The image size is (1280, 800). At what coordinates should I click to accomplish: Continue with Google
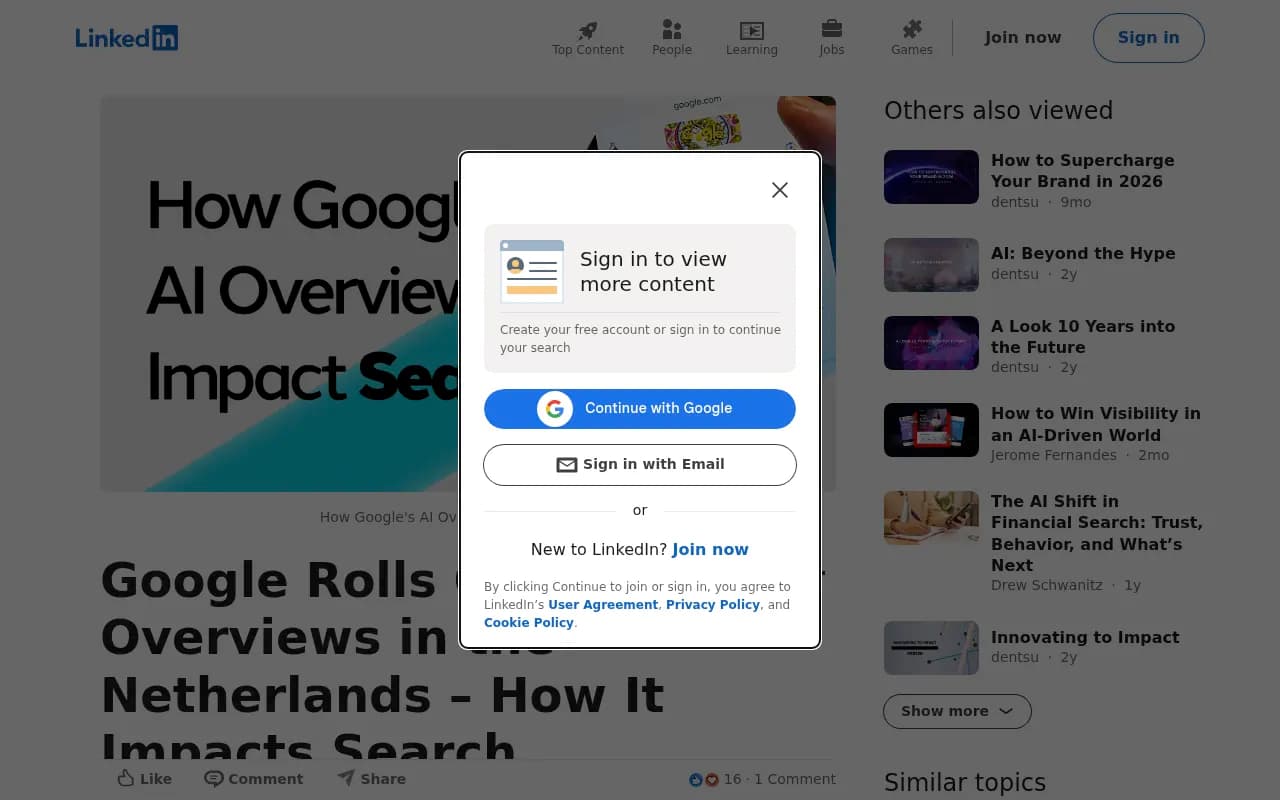coord(640,409)
